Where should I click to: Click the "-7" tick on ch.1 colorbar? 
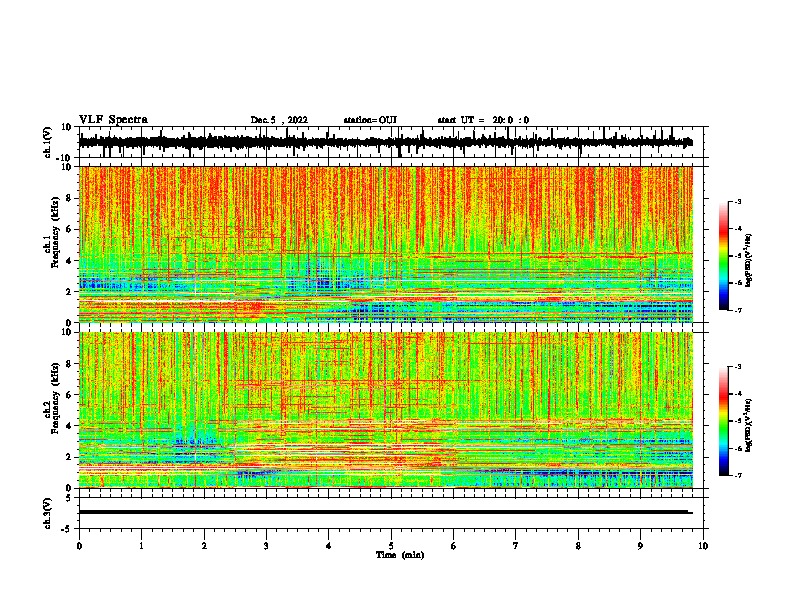pos(737,310)
